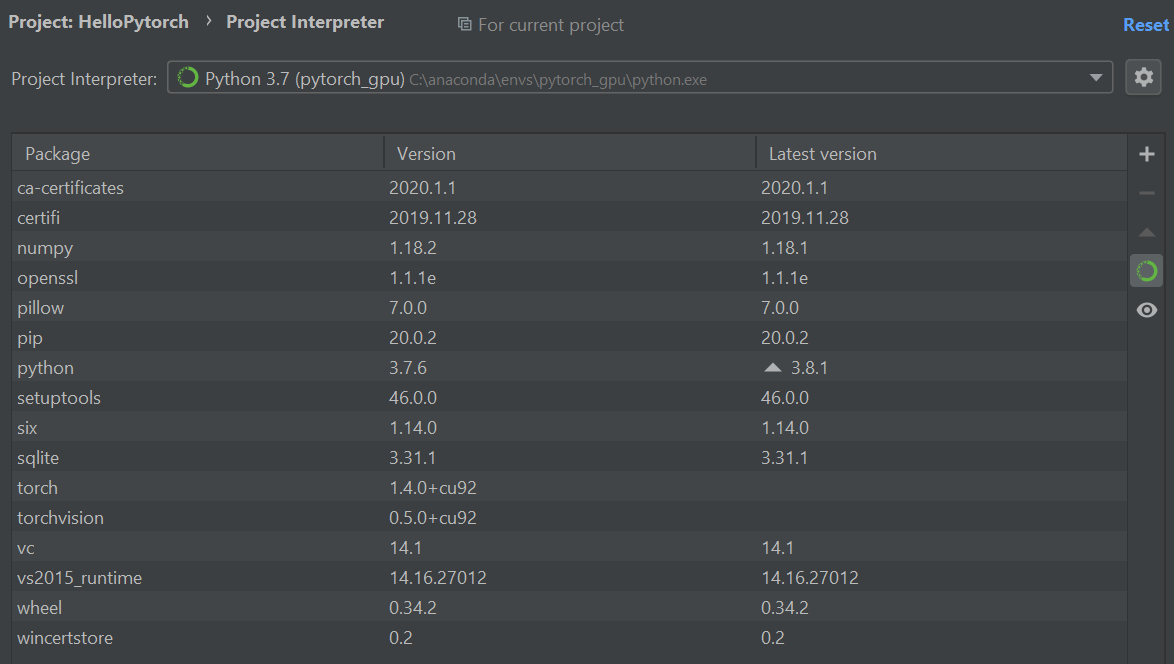The width and height of the screenshot is (1174, 664).
Task: Select the six package row
Action: coord(570,427)
